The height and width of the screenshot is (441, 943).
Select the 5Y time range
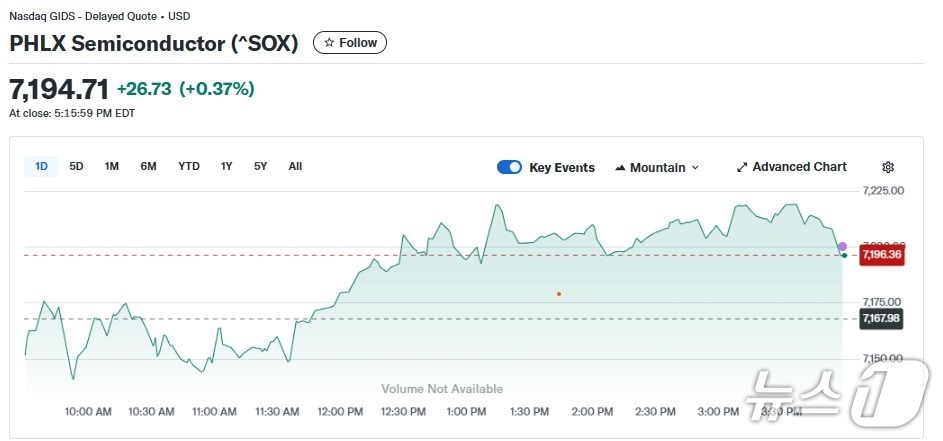point(260,166)
